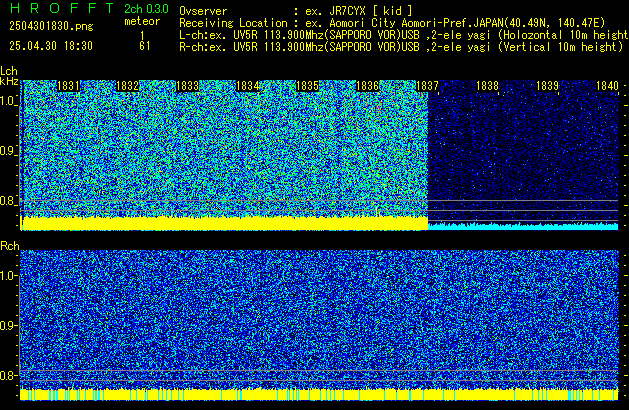Click the HROFFT title text
Image resolution: width=629 pixels, height=410 pixels.
63,8
